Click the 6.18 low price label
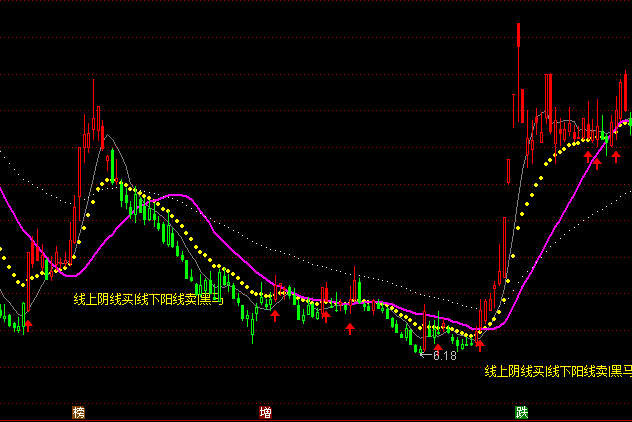Image resolution: width=632 pixels, height=422 pixels. point(440,356)
